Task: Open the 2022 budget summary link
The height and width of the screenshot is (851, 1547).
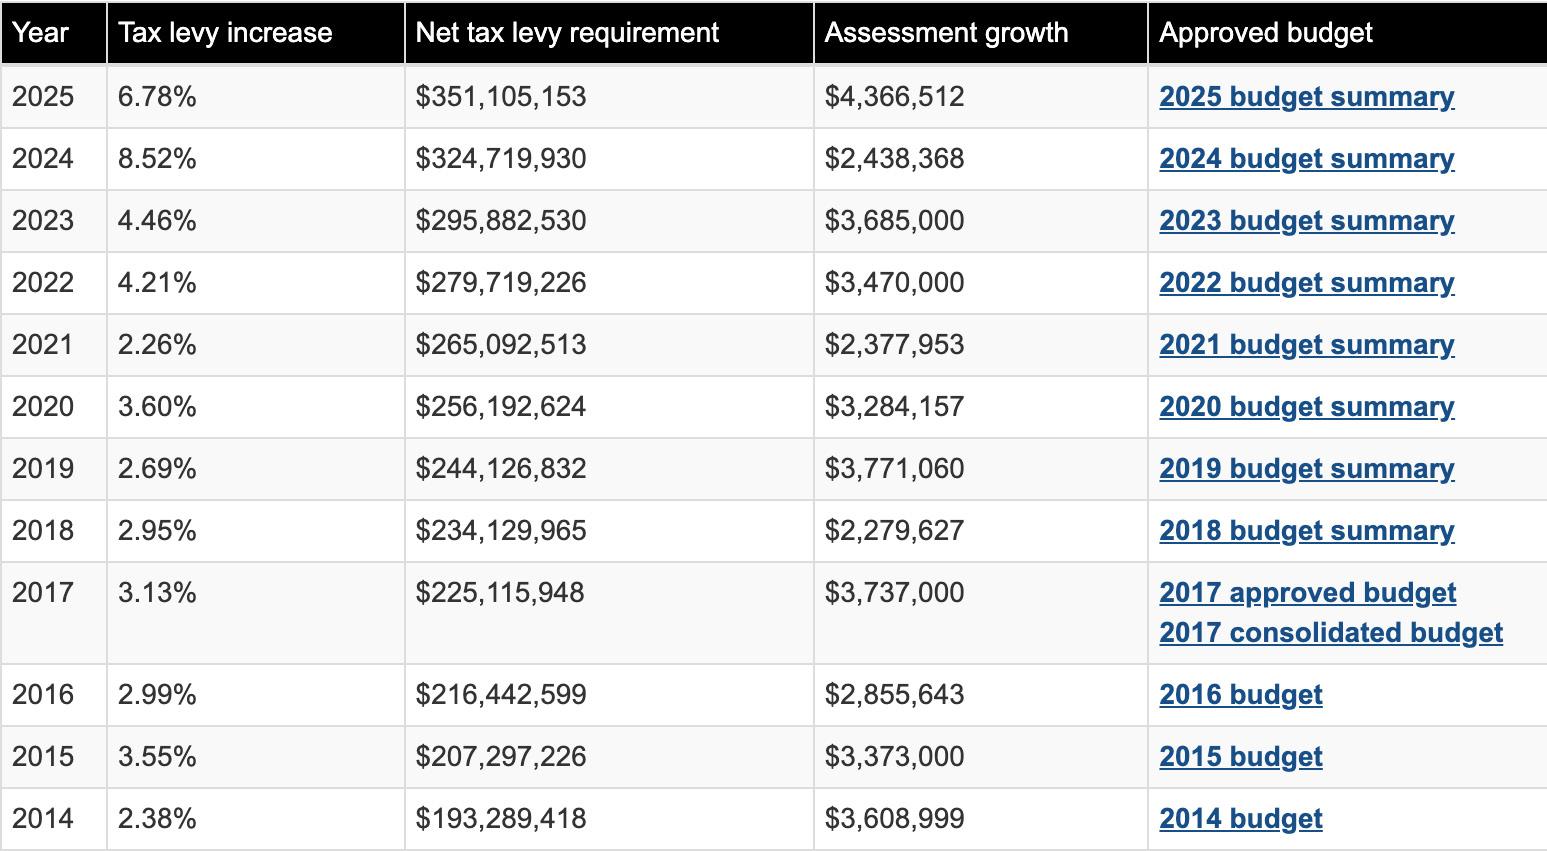Action: tap(1306, 283)
